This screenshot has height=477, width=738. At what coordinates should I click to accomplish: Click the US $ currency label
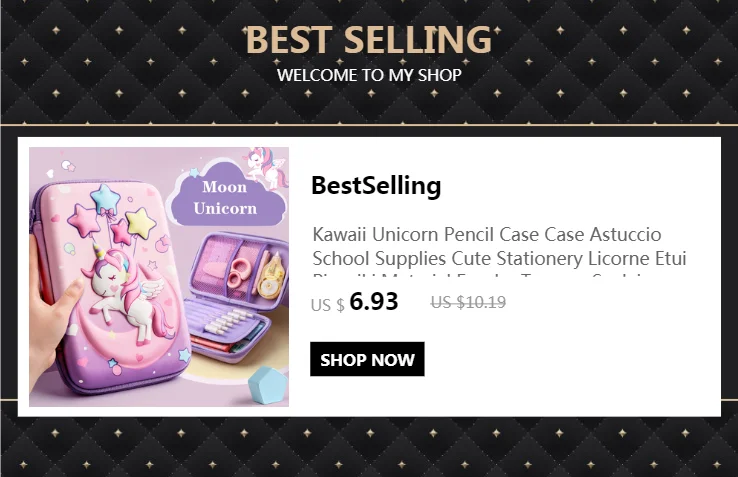coord(328,305)
